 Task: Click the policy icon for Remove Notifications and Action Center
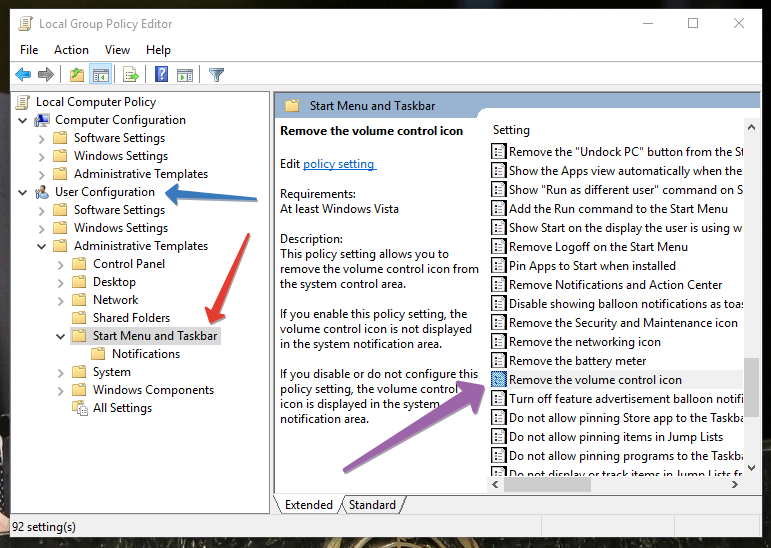pyautogui.click(x=499, y=285)
